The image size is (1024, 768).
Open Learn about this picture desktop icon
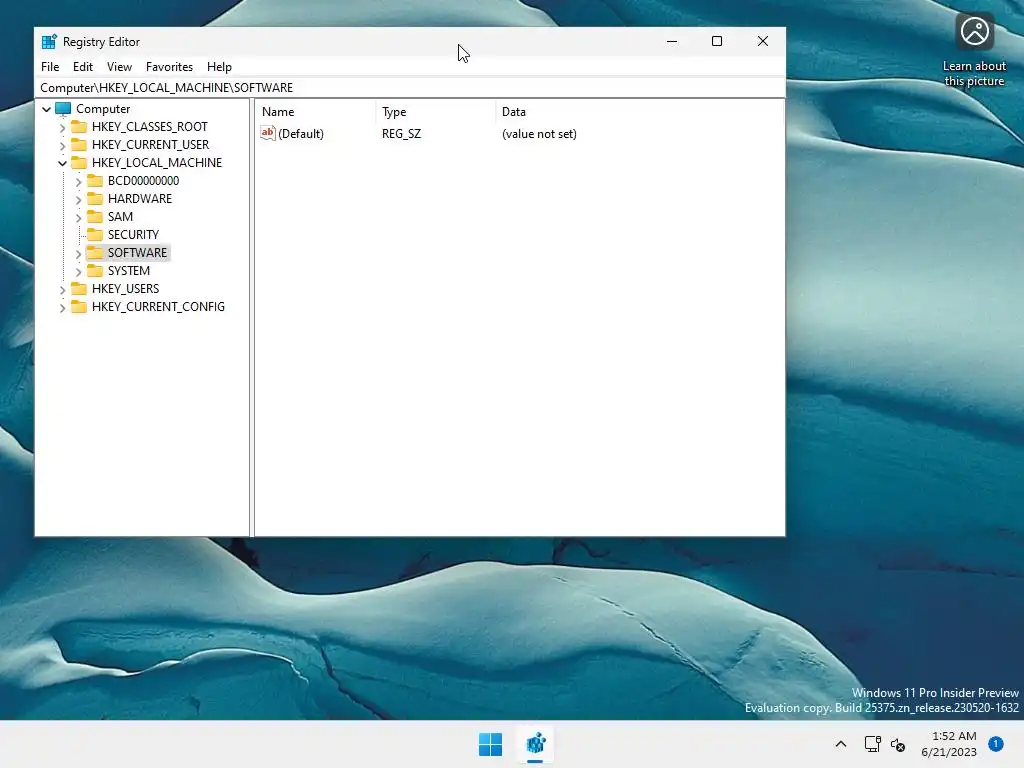(x=974, y=52)
